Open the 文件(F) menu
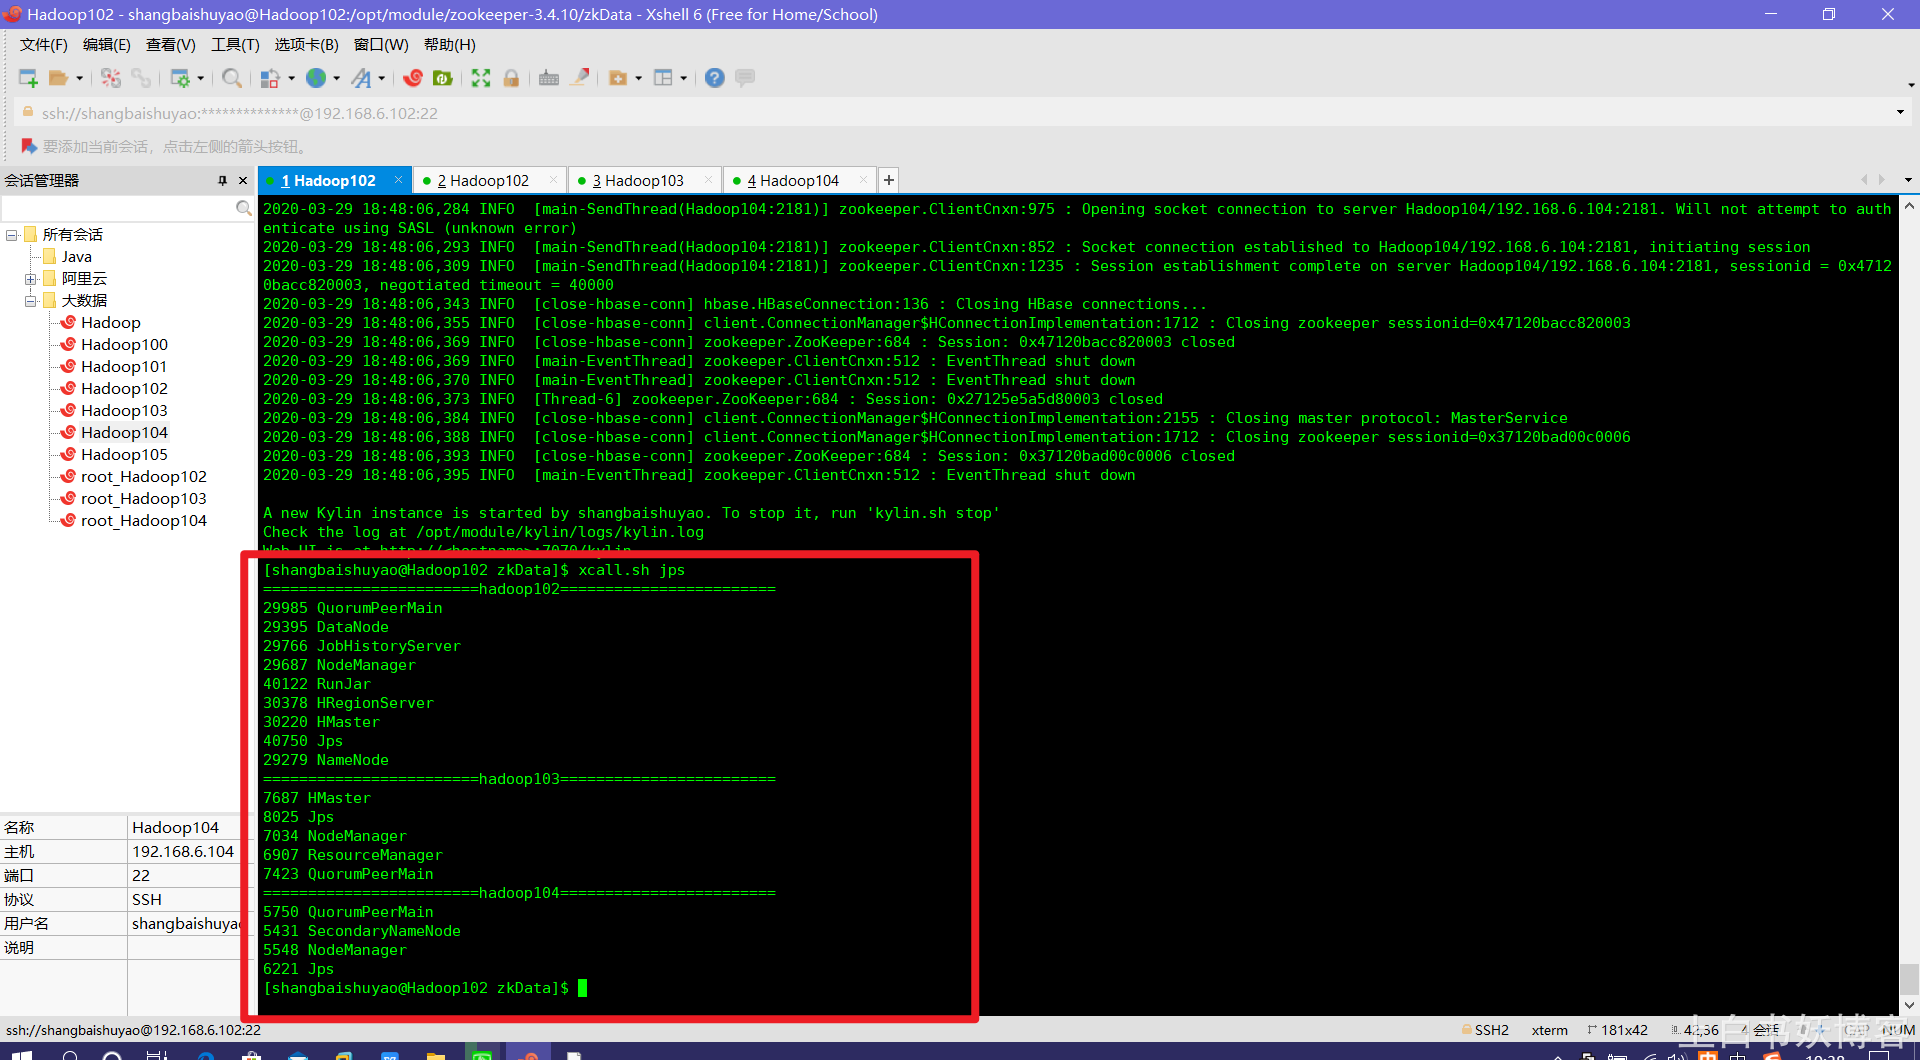The image size is (1920, 1060). (x=43, y=45)
